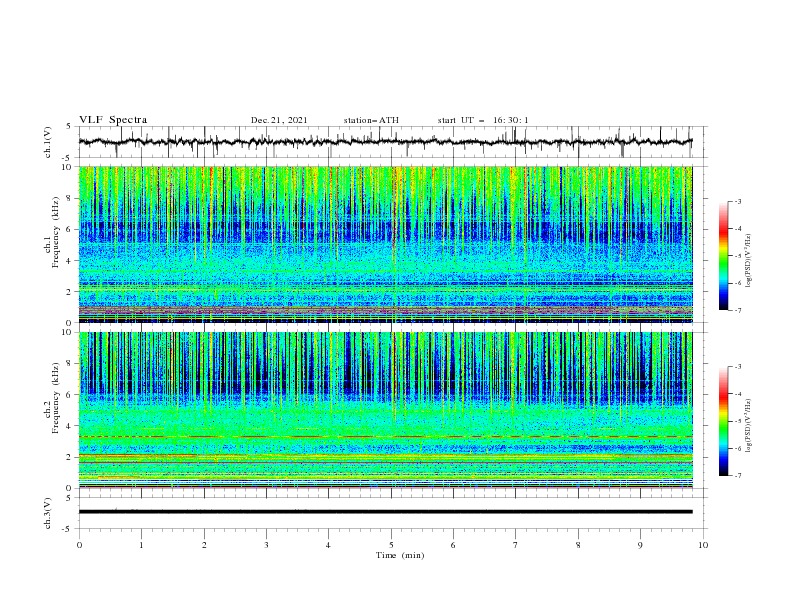Click the "-7" tick on the ch.1 colorbar
Viewport: 792px width, 612px height.
pyautogui.click(x=737, y=310)
